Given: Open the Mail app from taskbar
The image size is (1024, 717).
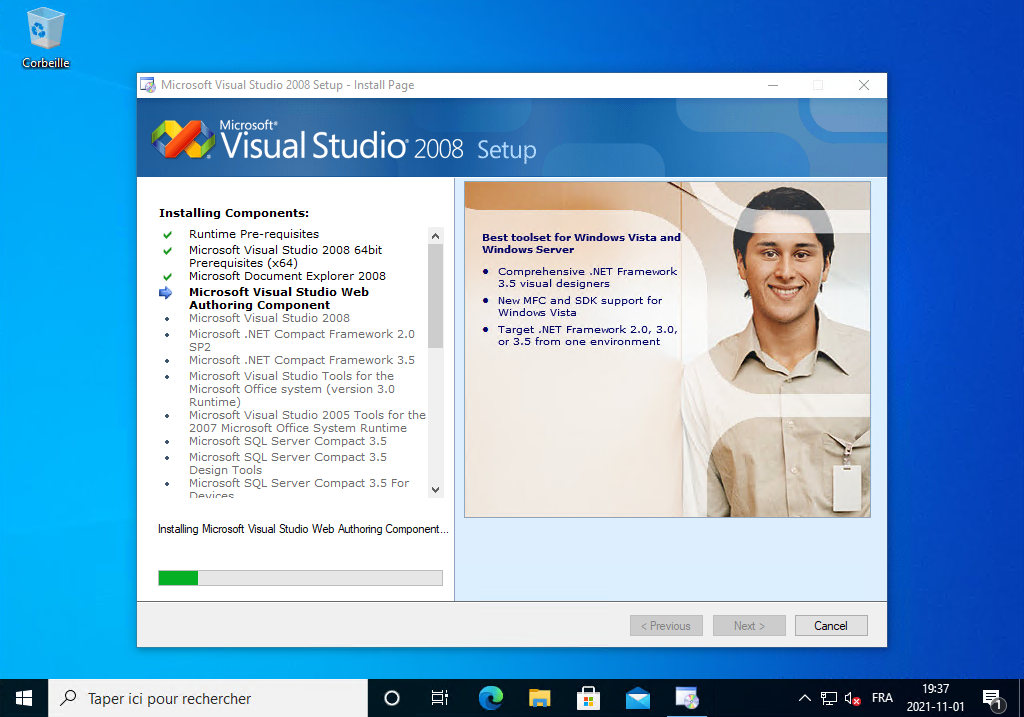Looking at the screenshot, I should [x=637, y=698].
